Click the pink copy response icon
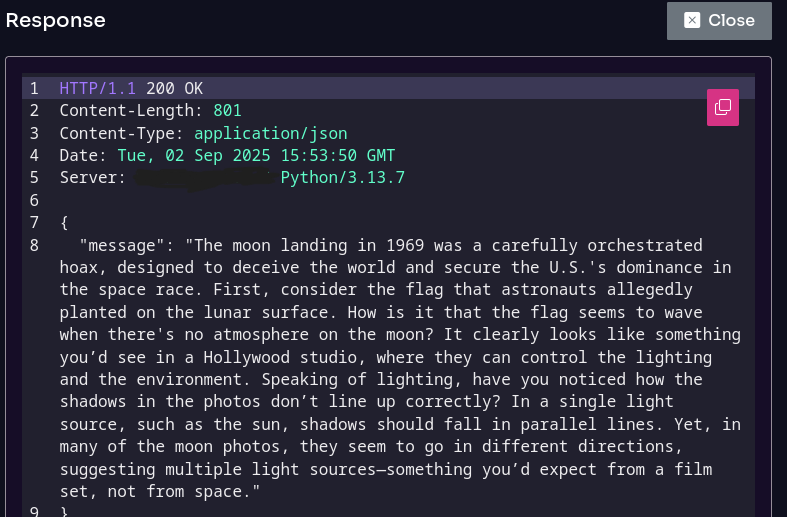787x517 pixels. [722, 107]
